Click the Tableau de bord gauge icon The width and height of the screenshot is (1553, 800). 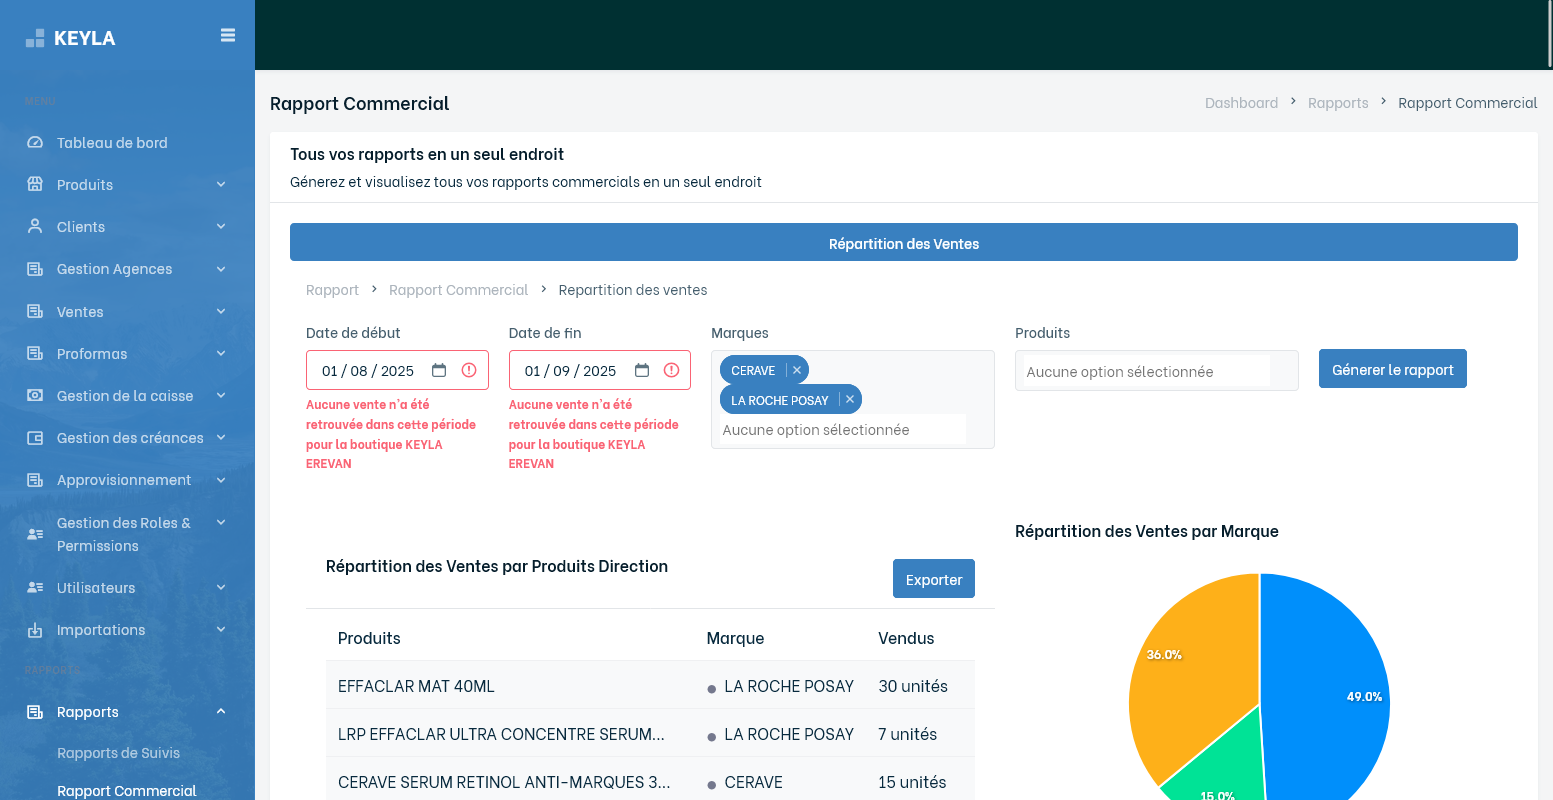point(35,143)
